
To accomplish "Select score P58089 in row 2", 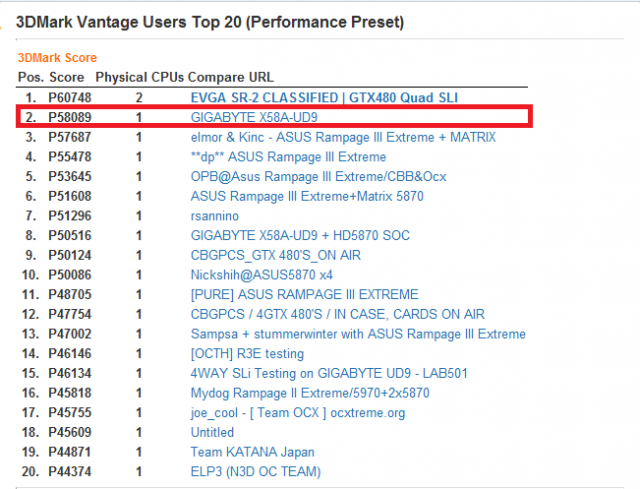I will 70,118.
